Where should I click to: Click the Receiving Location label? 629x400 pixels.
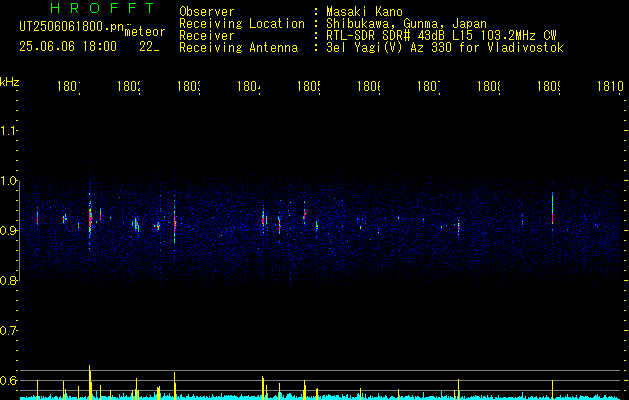(x=242, y=24)
